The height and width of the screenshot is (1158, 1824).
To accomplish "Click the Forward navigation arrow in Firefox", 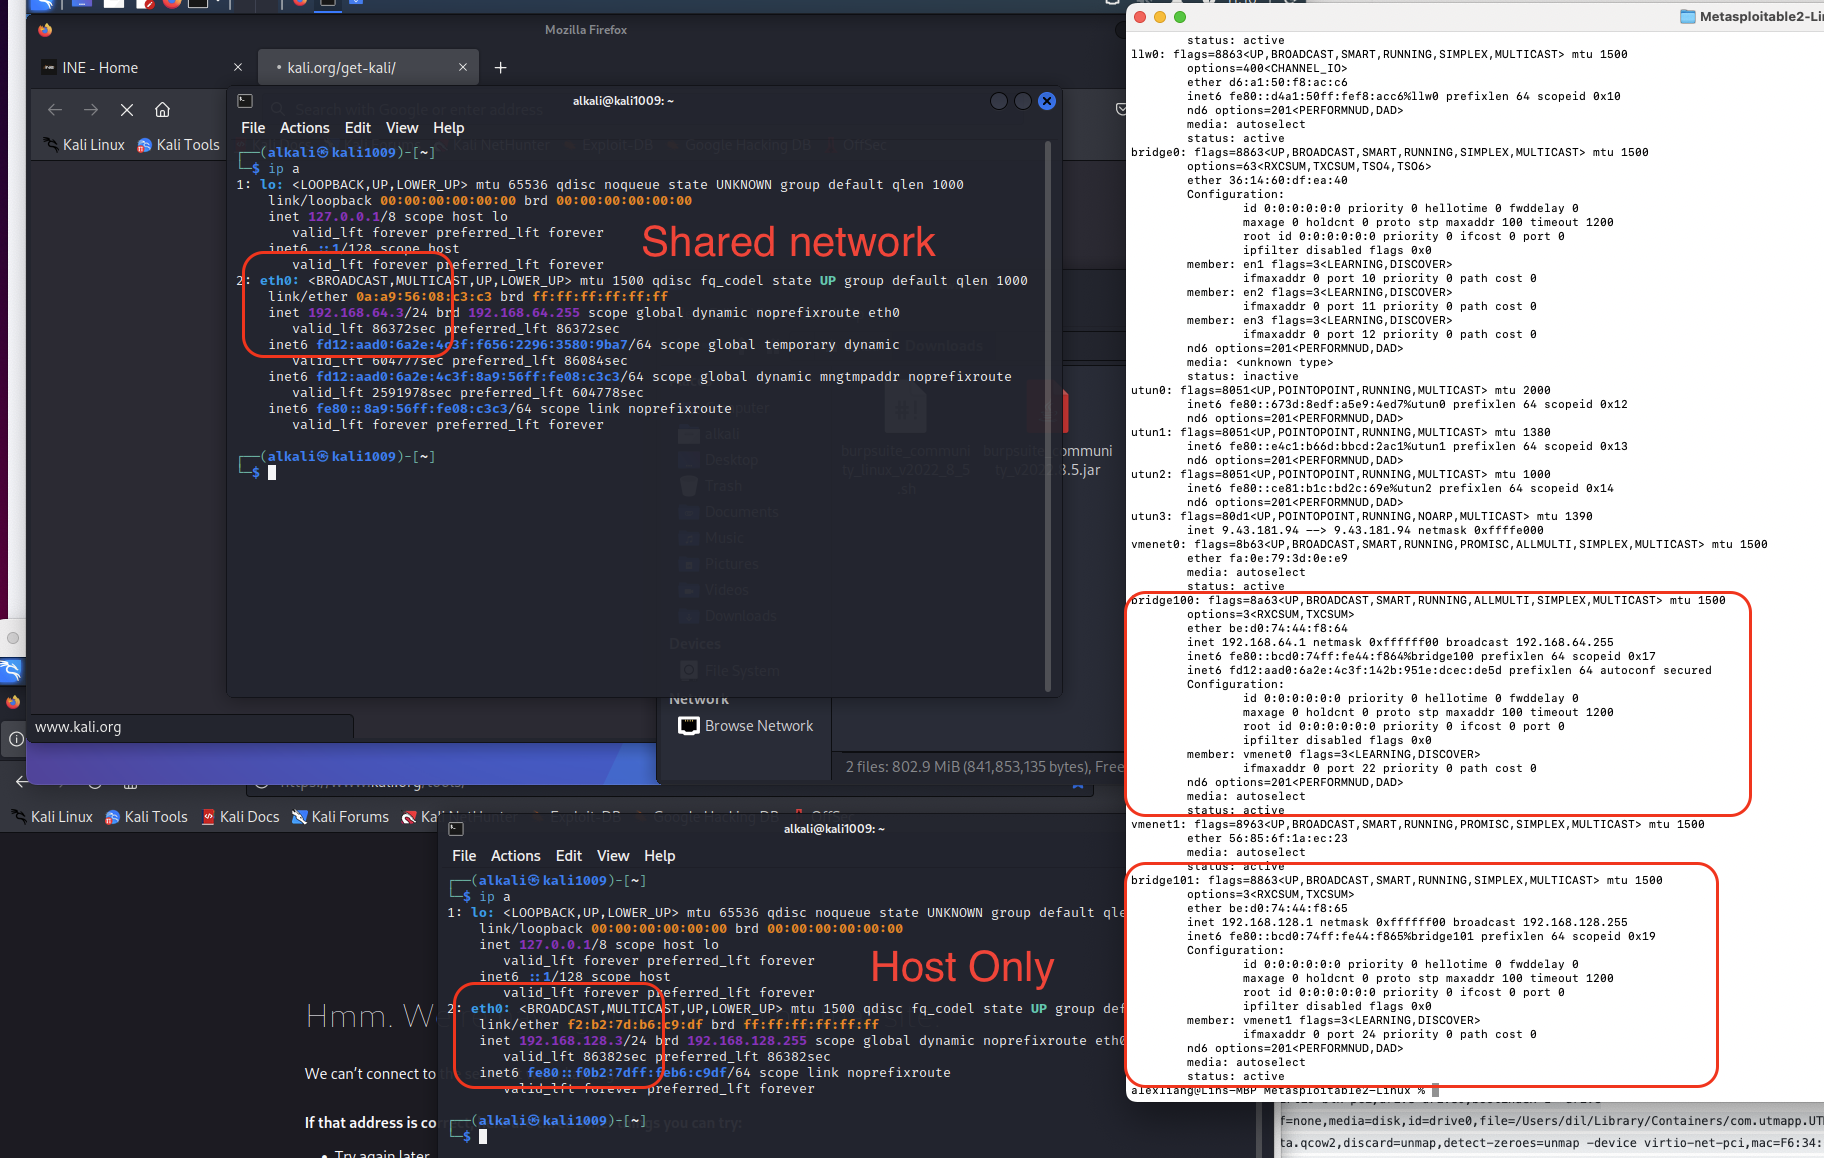I will tap(92, 110).
